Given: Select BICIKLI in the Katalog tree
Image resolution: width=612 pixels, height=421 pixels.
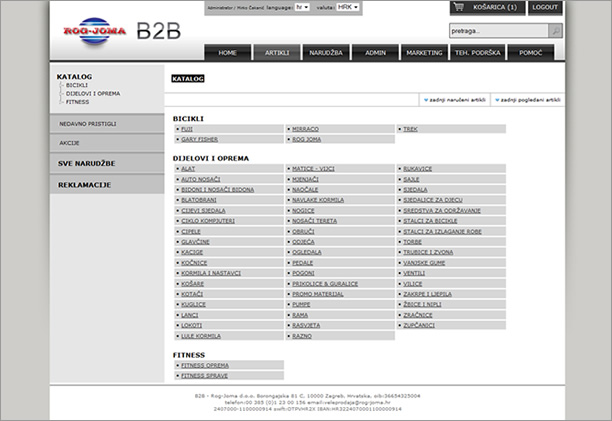Looking at the screenshot, I should (77, 85).
